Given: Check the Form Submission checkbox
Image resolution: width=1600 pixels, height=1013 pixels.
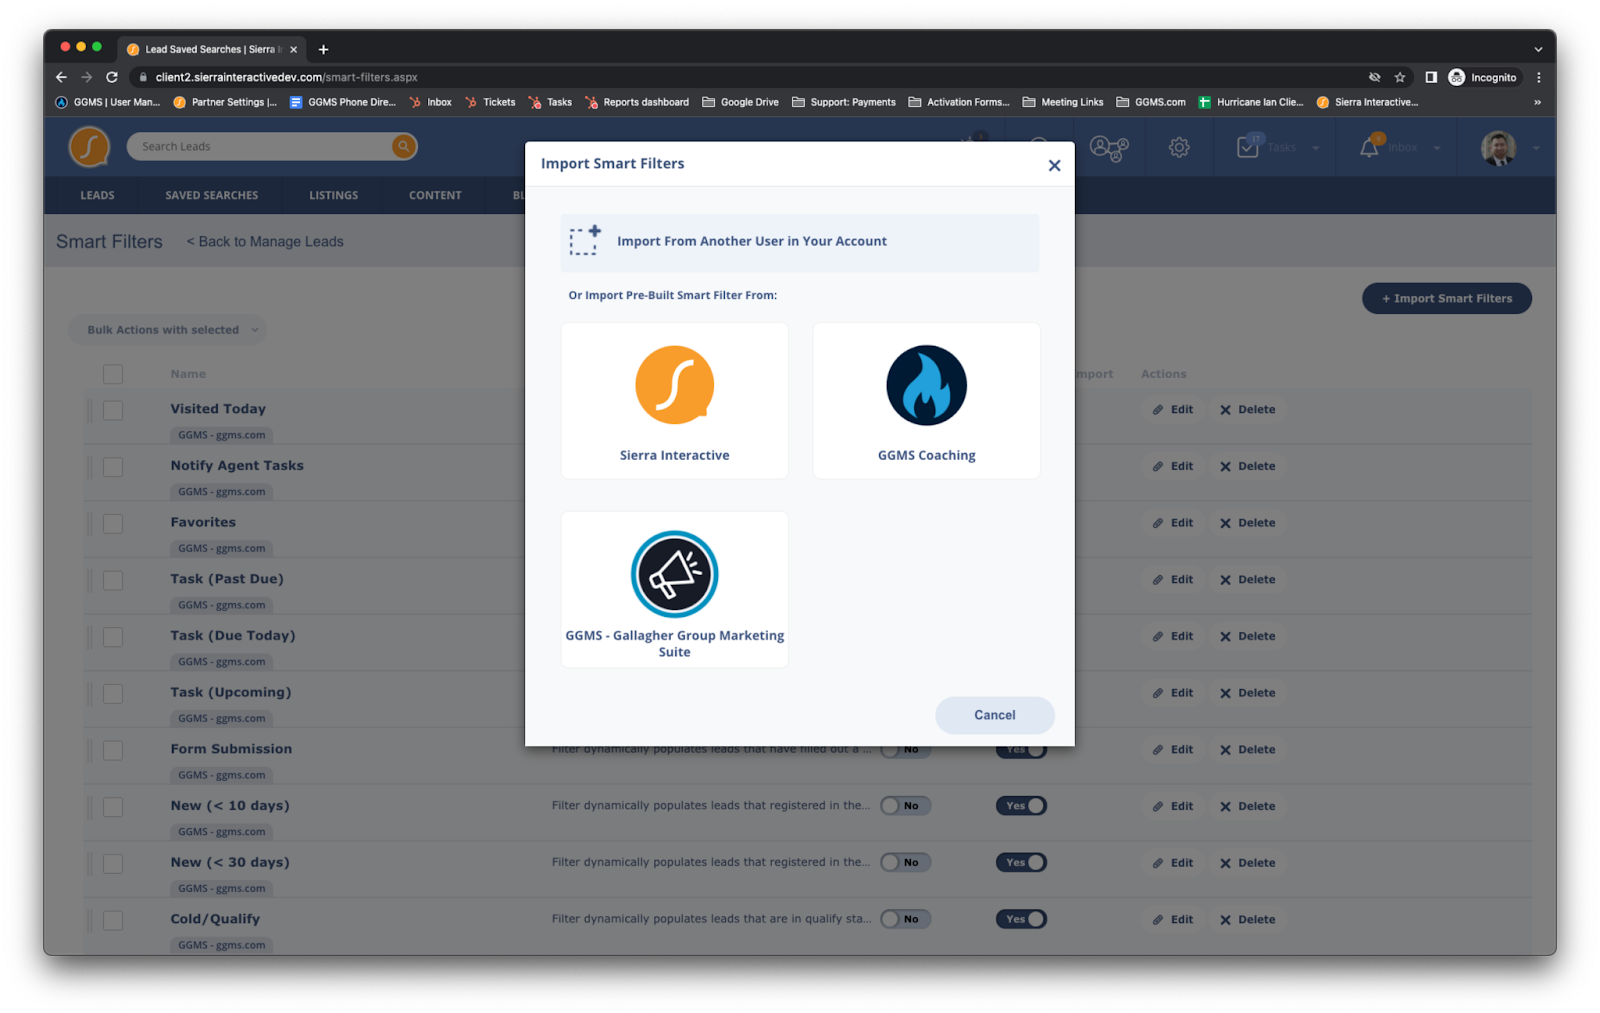Looking at the screenshot, I should click(113, 751).
